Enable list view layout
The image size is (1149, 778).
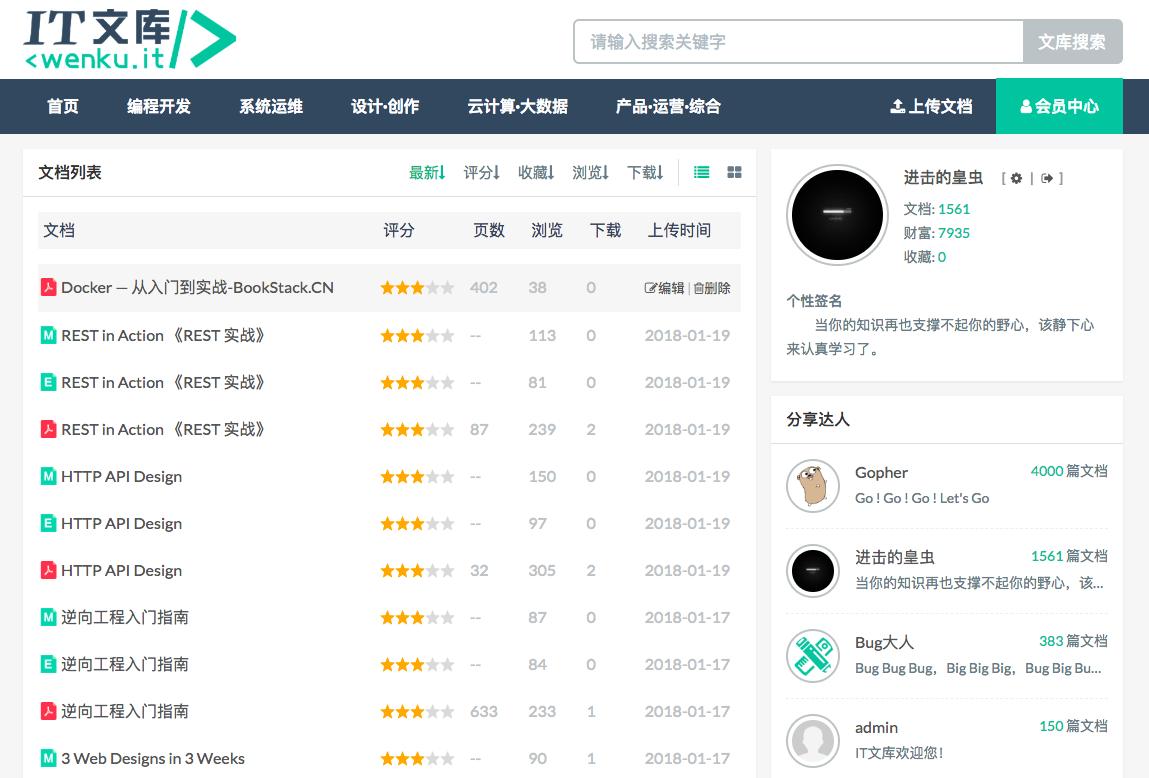[x=701, y=172]
